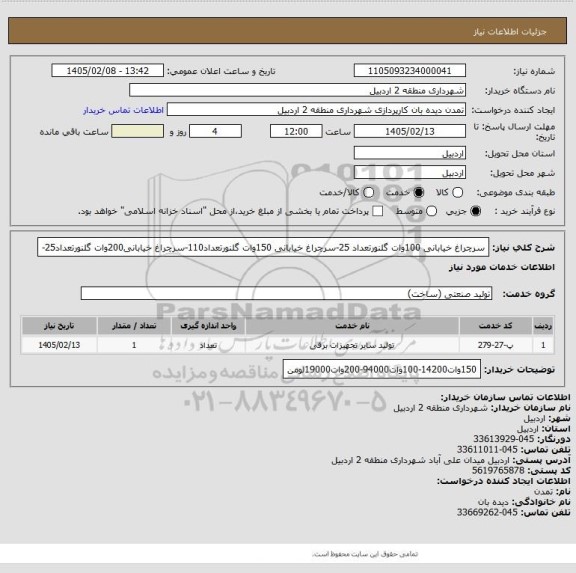This screenshot has width=576, height=573.
Task: Click the request creator field
Action: [316, 110]
